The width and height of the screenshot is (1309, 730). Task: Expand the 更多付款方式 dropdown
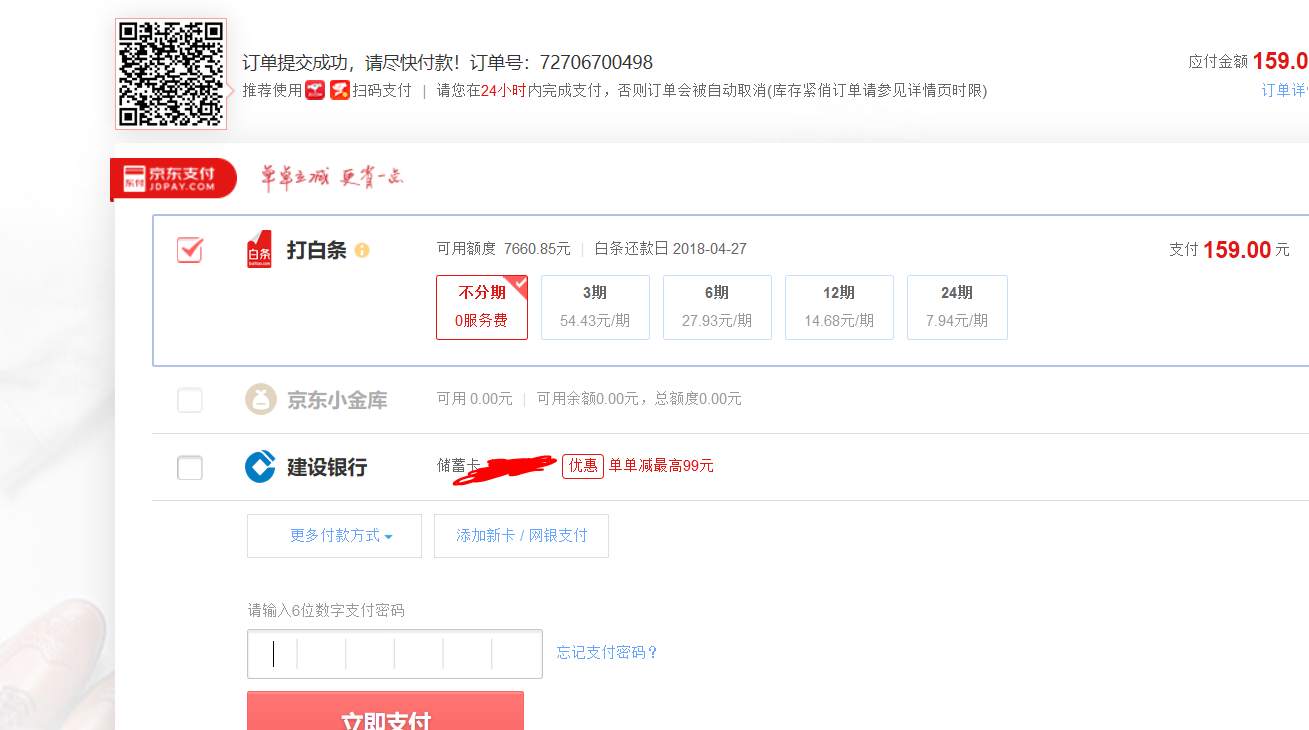tap(334, 536)
